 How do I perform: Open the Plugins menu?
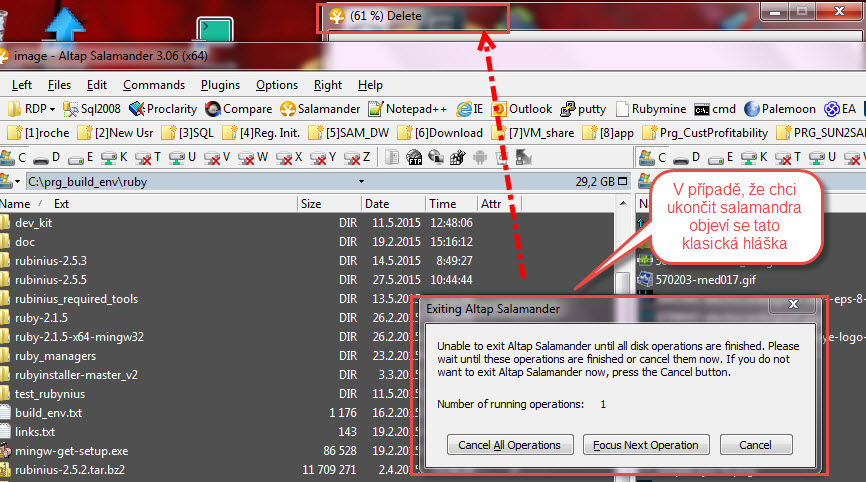220,85
